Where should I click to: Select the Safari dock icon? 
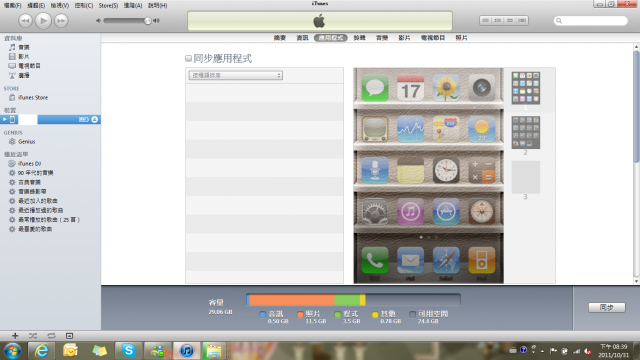pyautogui.click(x=446, y=260)
